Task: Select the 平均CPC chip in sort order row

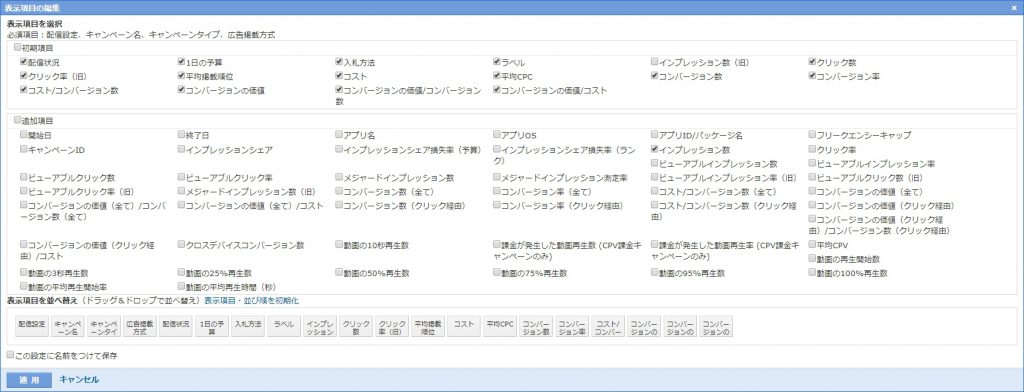Action: [x=500, y=327]
